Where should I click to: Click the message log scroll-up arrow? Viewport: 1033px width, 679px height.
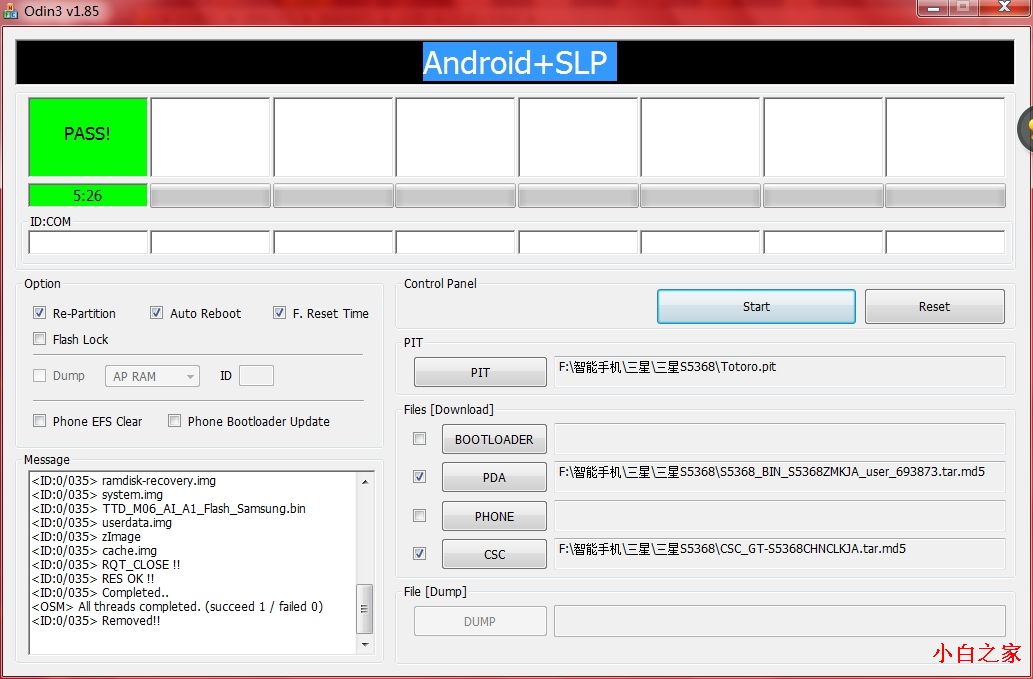365,482
